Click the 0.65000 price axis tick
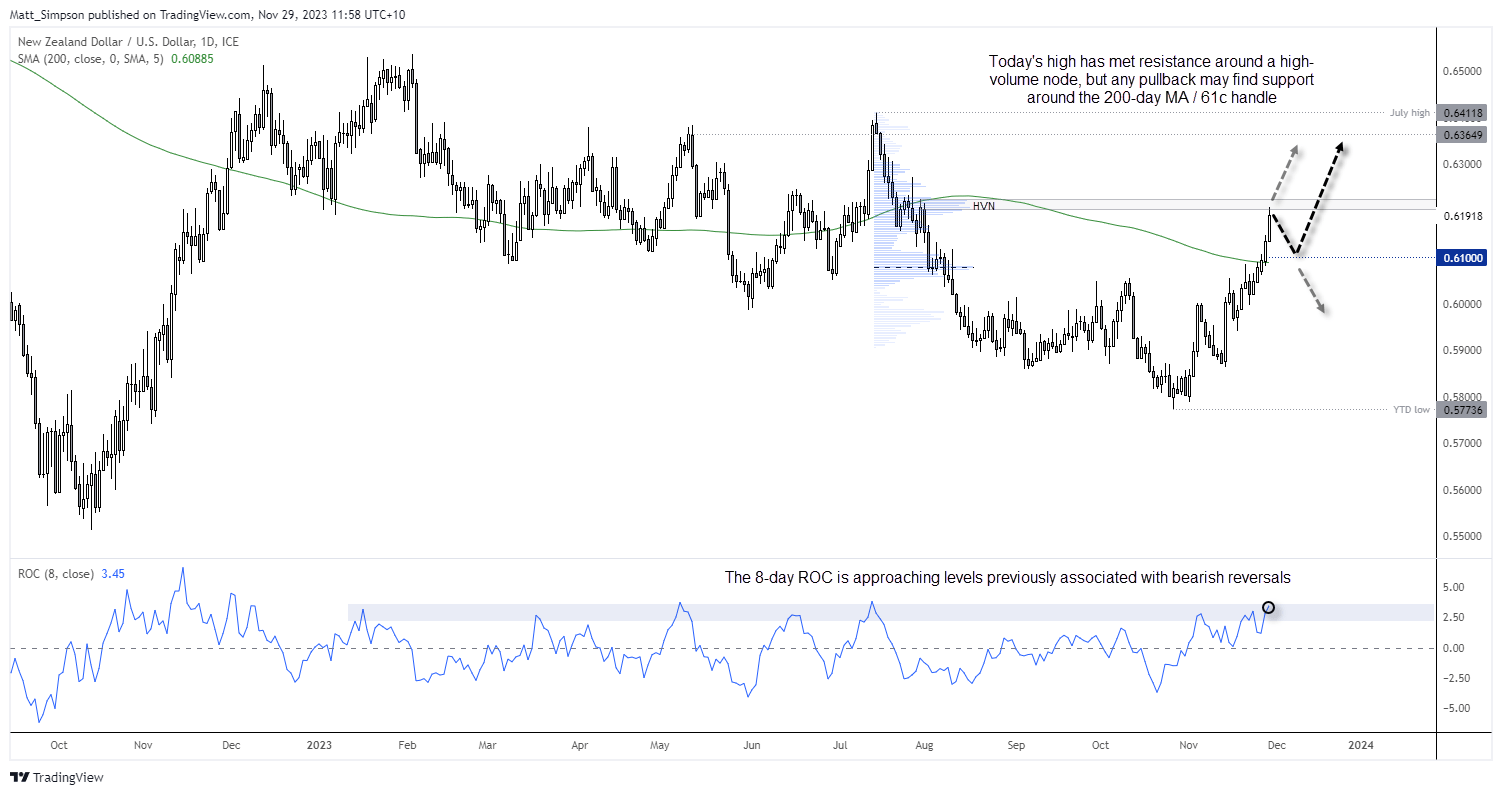Viewport: 1502px width, 795px height. 1462,72
